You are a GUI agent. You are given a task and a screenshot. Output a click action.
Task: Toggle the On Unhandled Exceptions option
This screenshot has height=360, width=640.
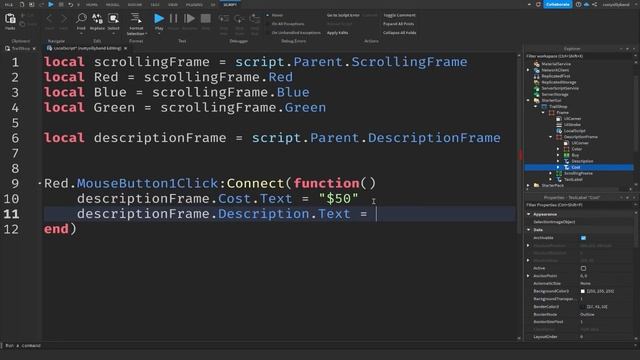coord(294,33)
